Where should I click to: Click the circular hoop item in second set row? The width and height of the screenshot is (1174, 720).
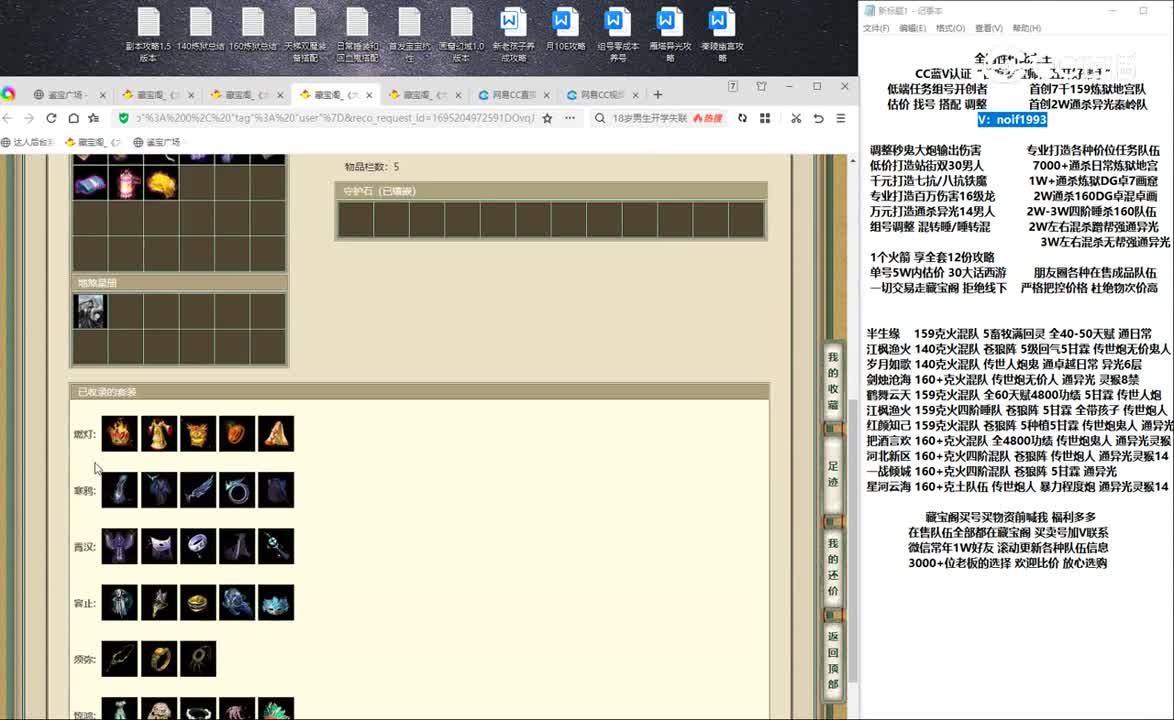237,490
